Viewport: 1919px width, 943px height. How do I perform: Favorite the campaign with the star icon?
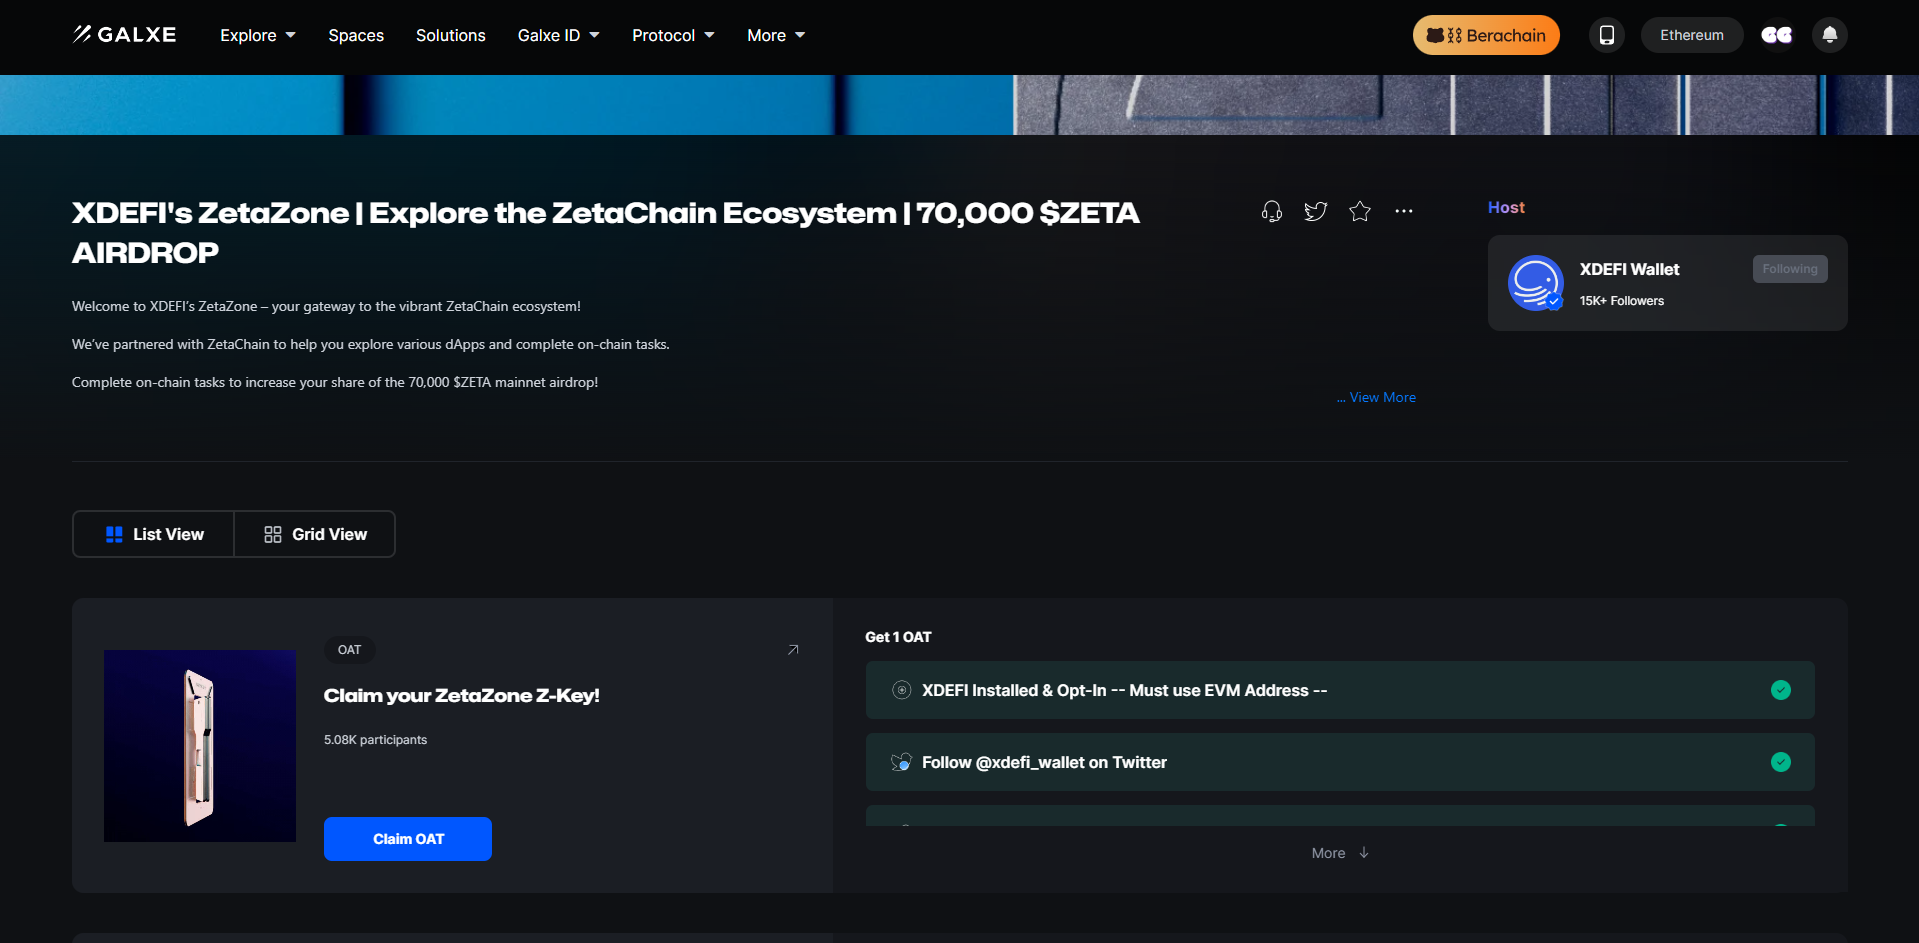coord(1359,211)
